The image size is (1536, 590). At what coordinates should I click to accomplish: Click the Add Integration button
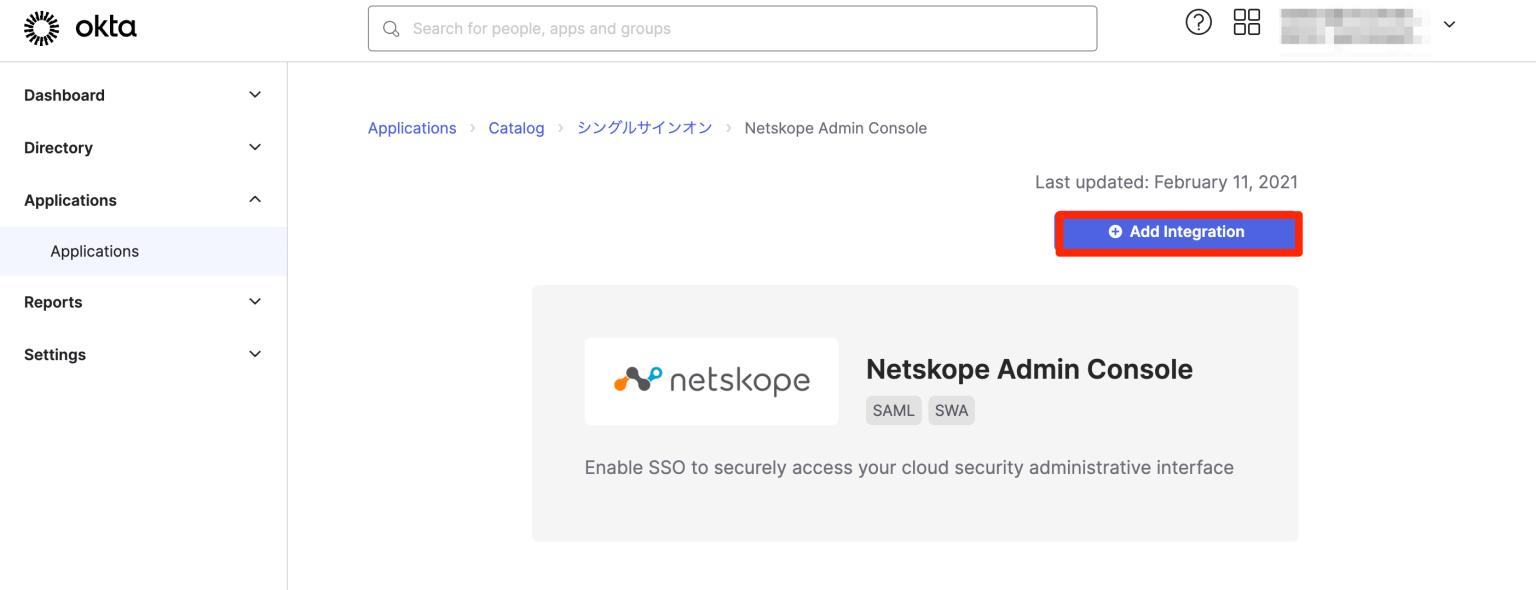coord(1178,231)
